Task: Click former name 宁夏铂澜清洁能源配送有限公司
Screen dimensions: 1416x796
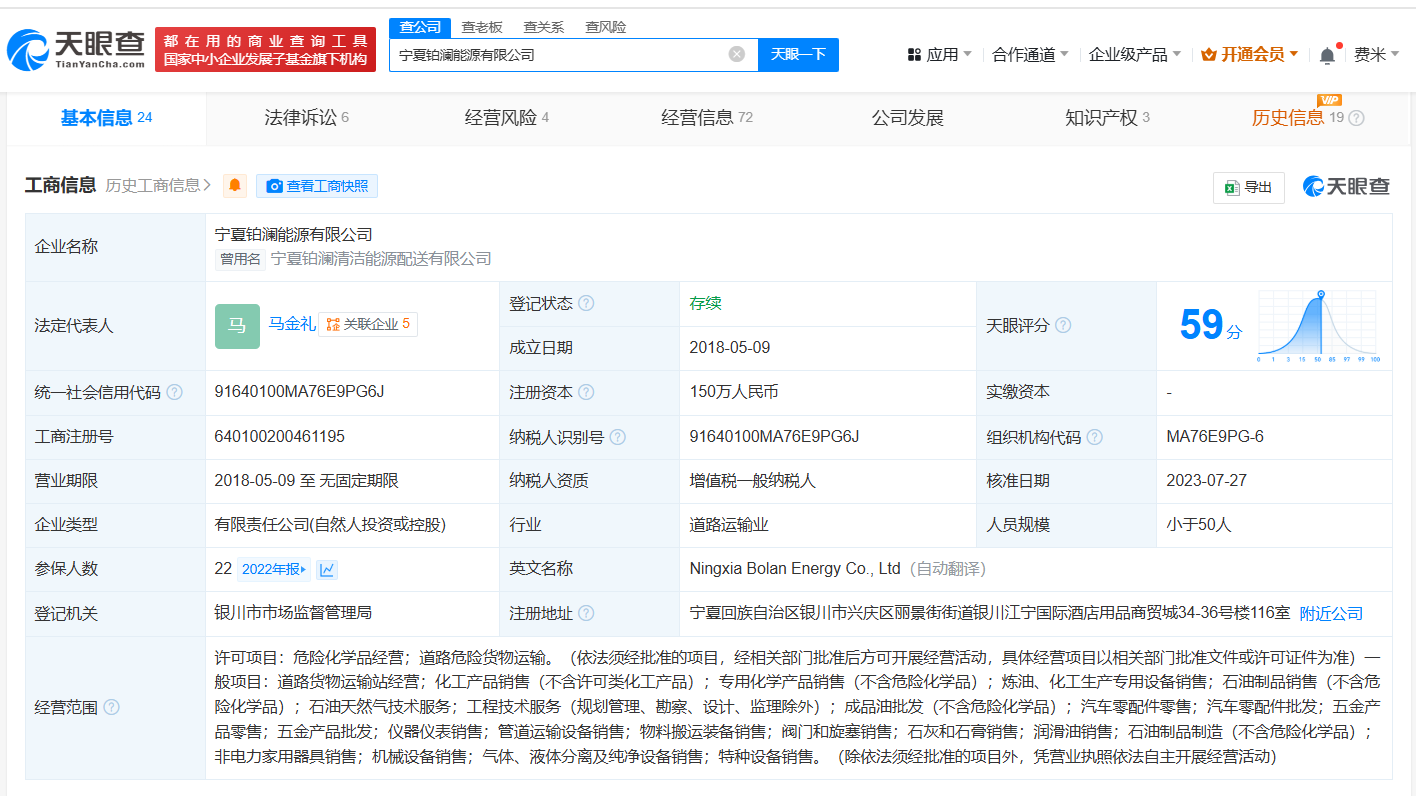Action: tap(381, 259)
